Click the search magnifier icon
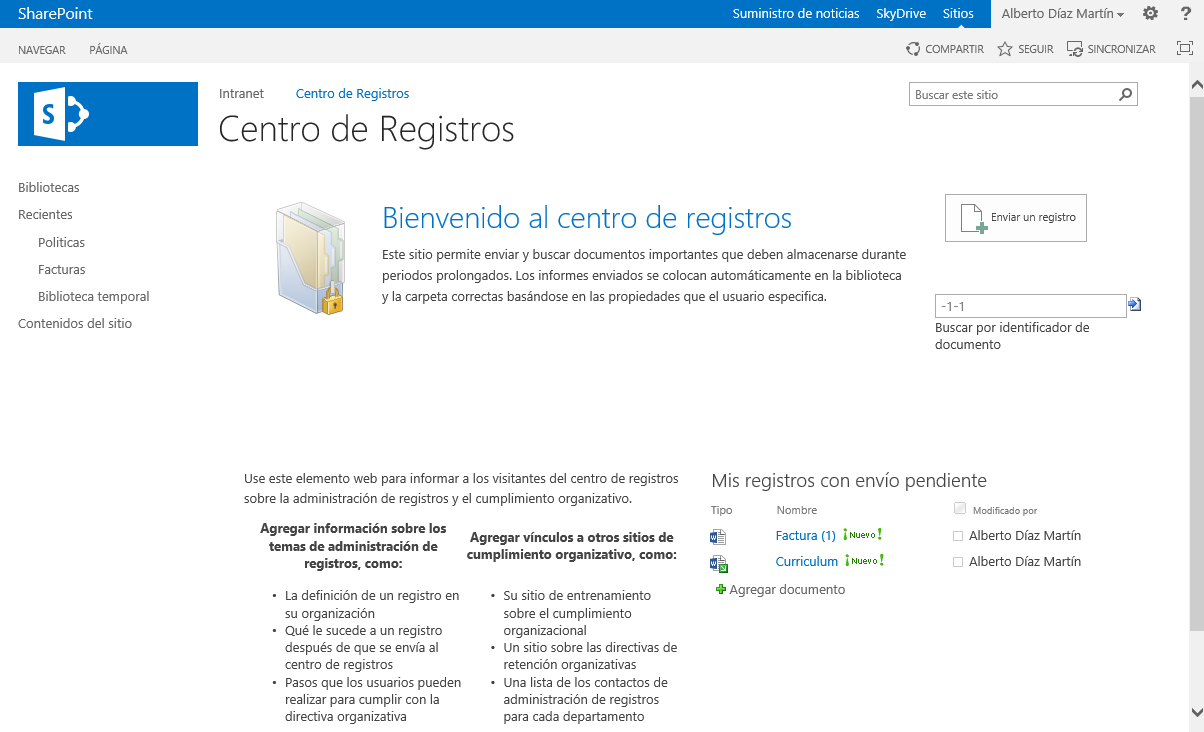This screenshot has width=1204, height=732. (x=1126, y=95)
